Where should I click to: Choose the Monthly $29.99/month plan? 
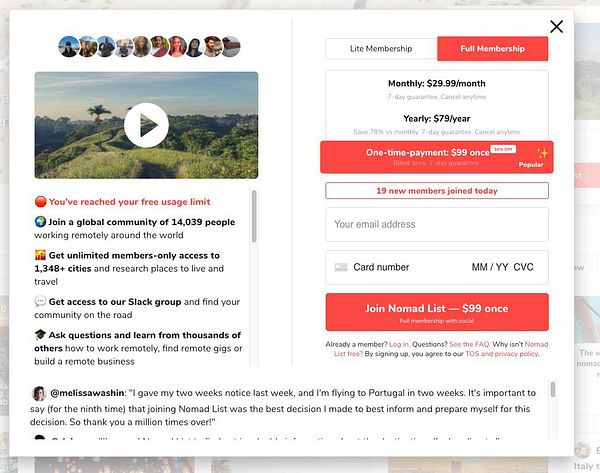[x=437, y=89]
